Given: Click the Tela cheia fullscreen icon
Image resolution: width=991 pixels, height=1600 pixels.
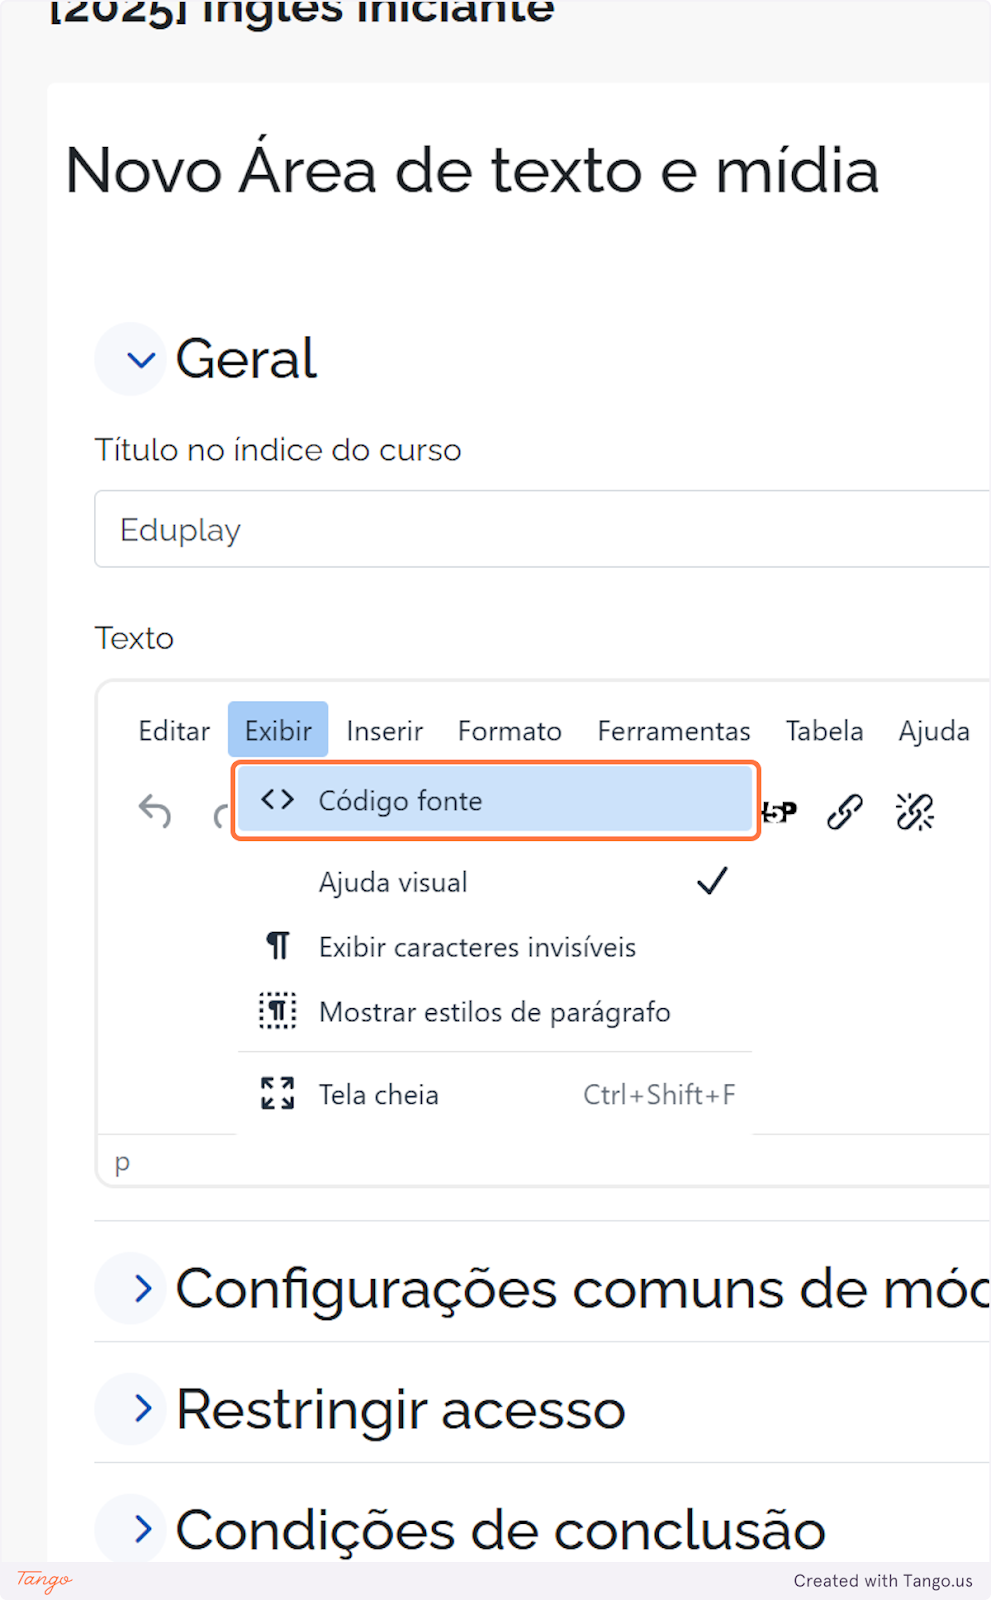Looking at the screenshot, I should pos(276,1093).
